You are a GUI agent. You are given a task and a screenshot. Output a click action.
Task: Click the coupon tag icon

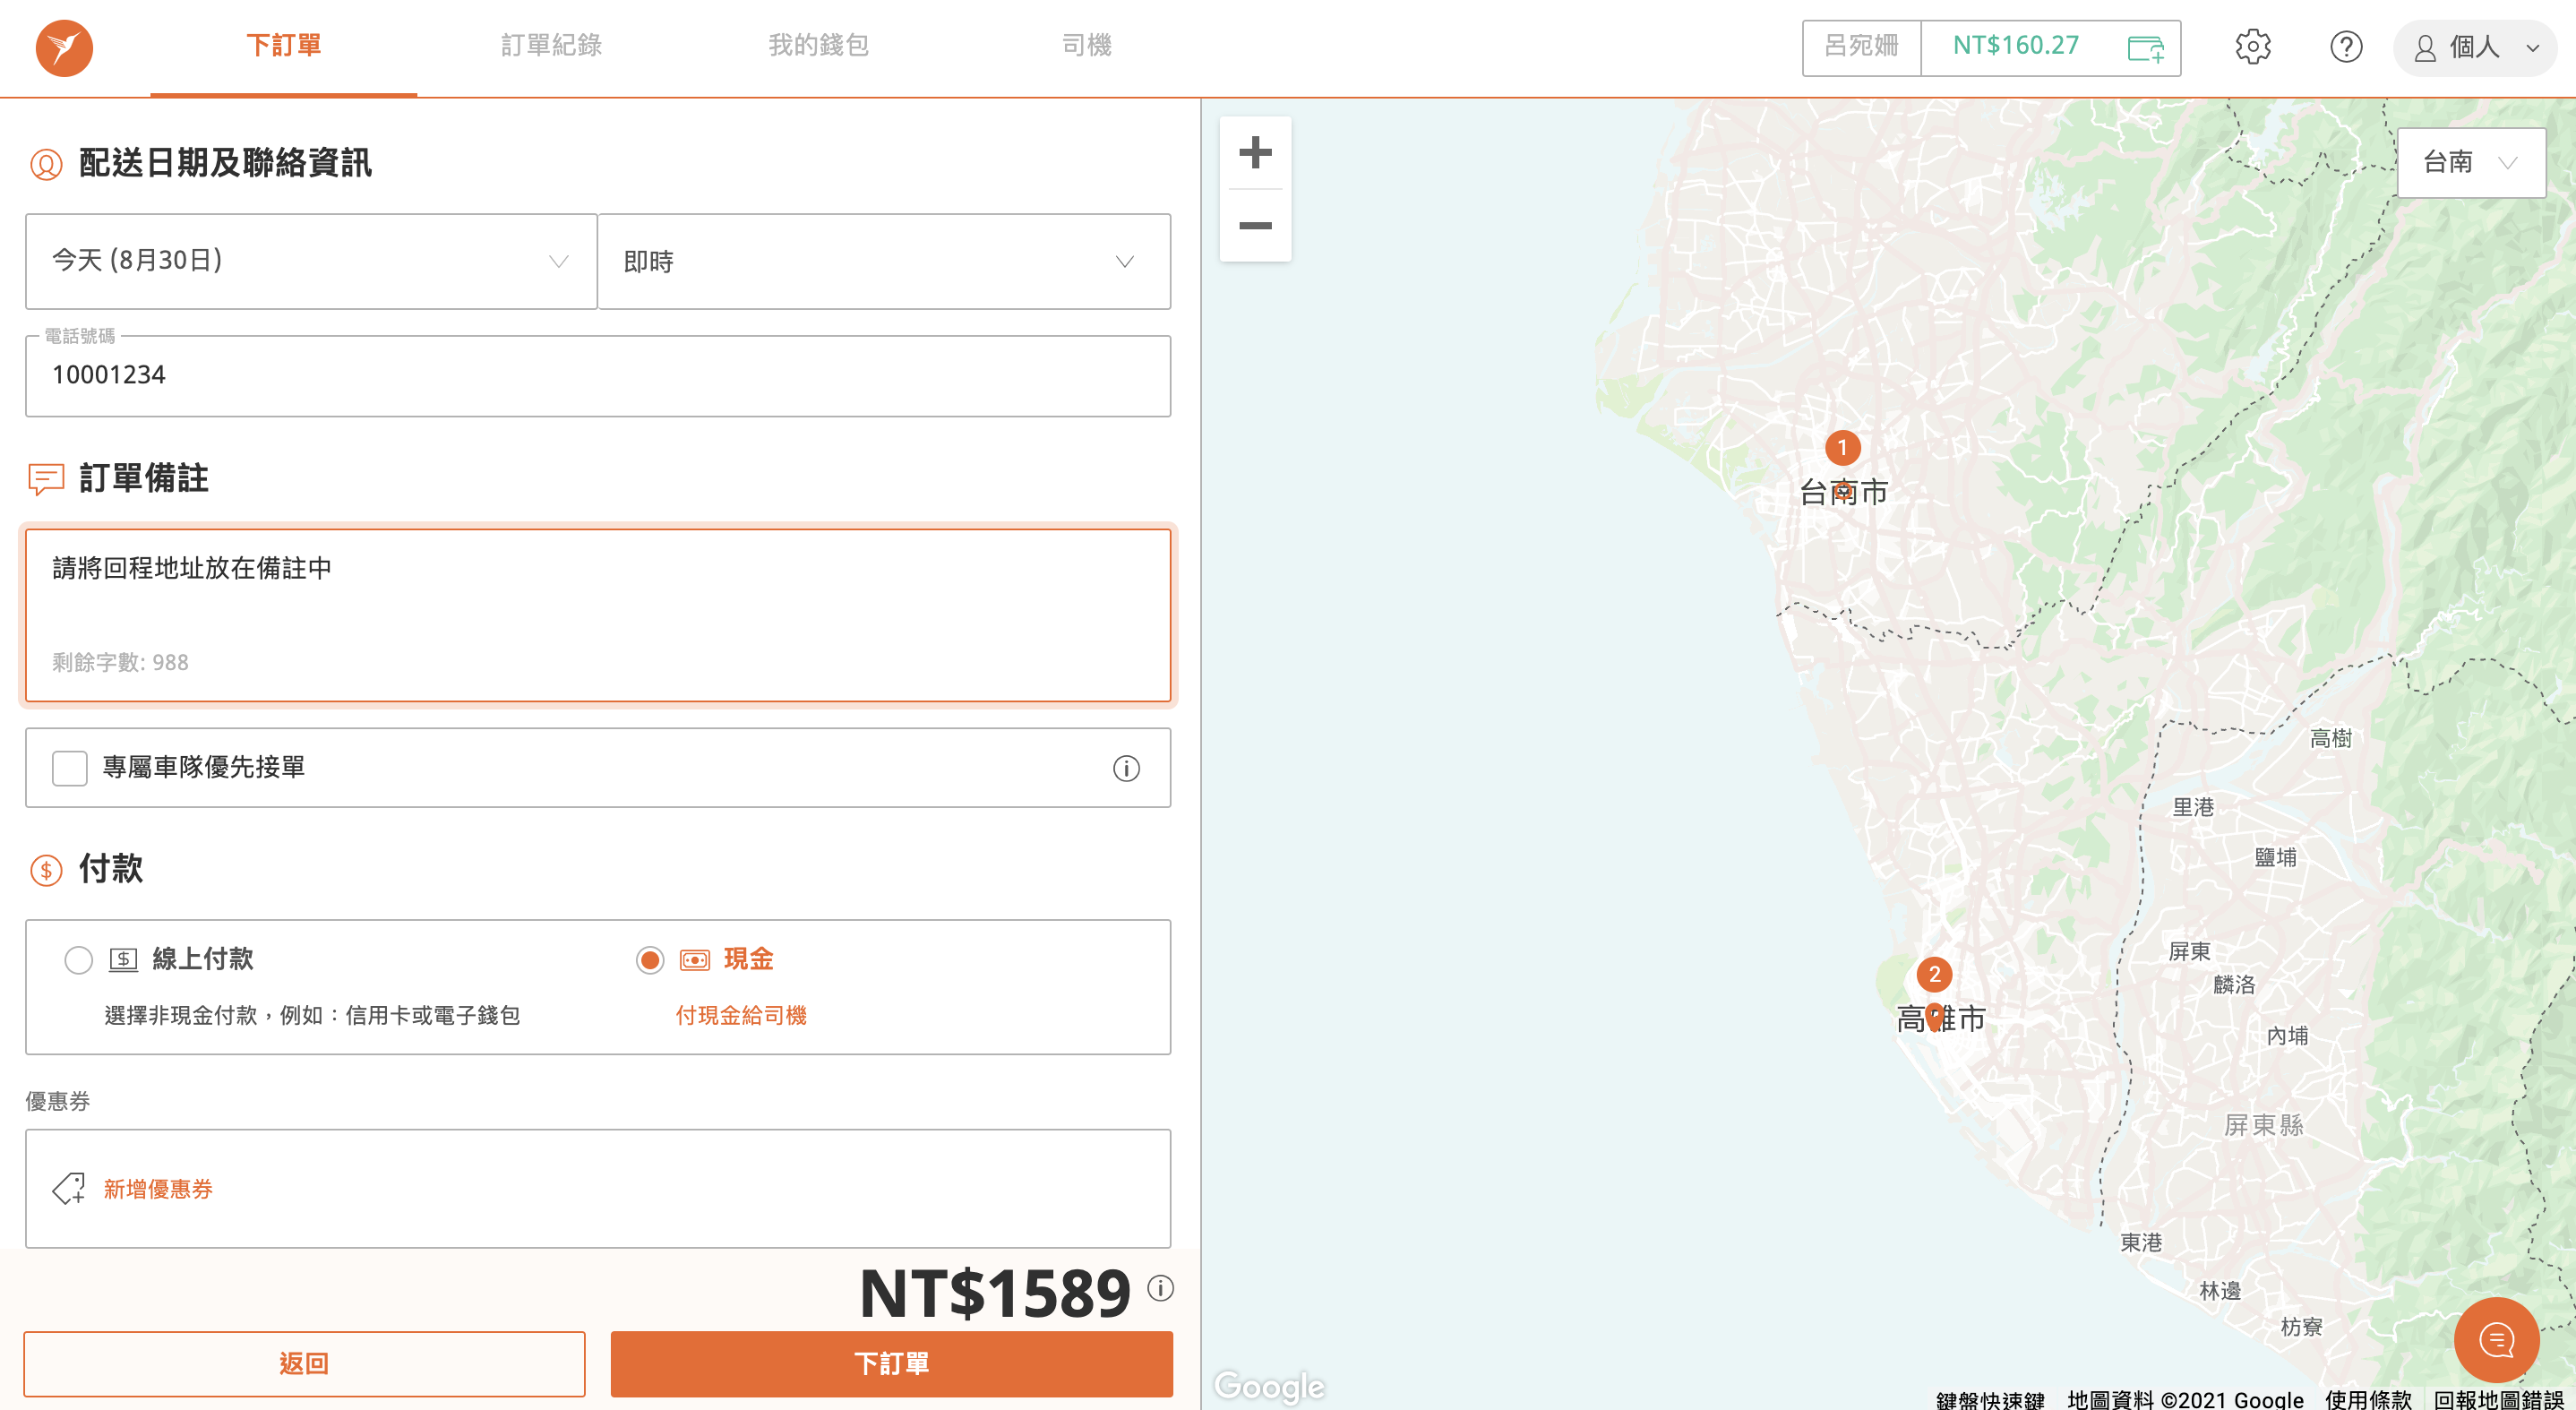click(x=69, y=1188)
